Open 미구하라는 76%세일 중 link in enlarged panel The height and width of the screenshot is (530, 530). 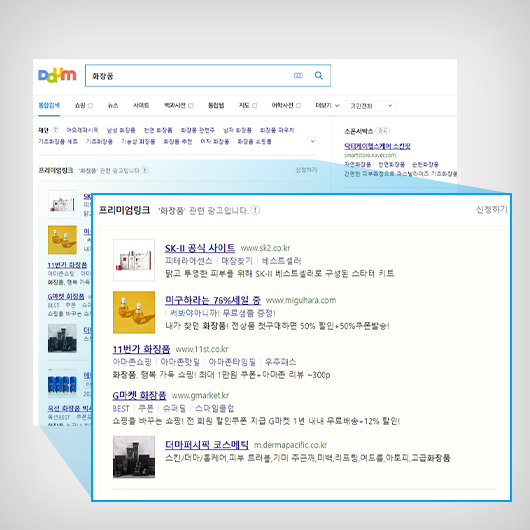[x=213, y=300]
